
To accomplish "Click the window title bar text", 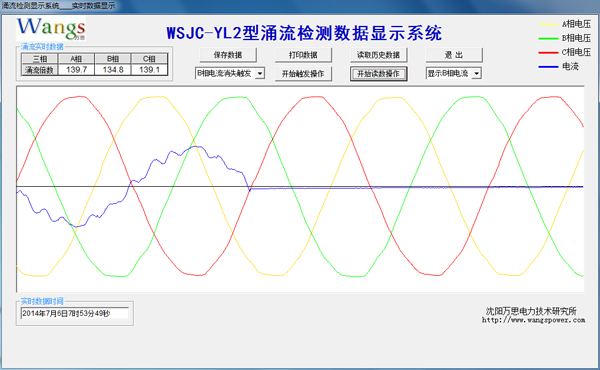I will coord(58,5).
